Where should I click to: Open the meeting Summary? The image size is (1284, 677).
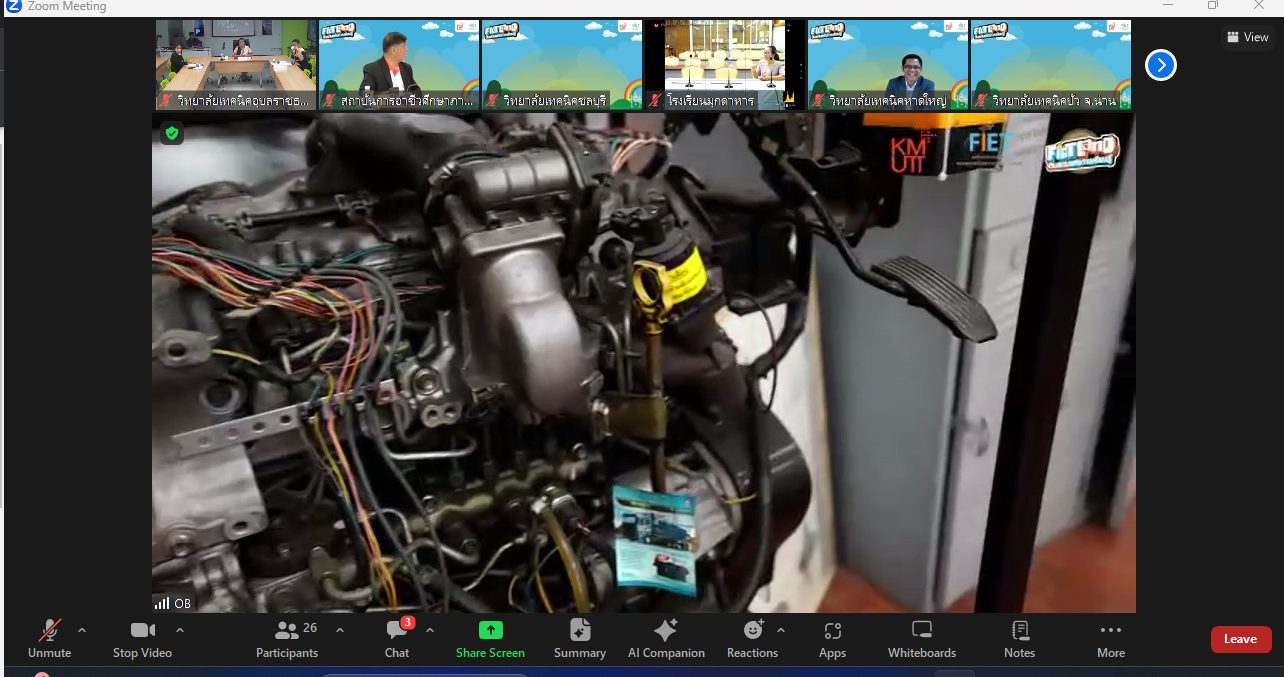[x=580, y=638]
